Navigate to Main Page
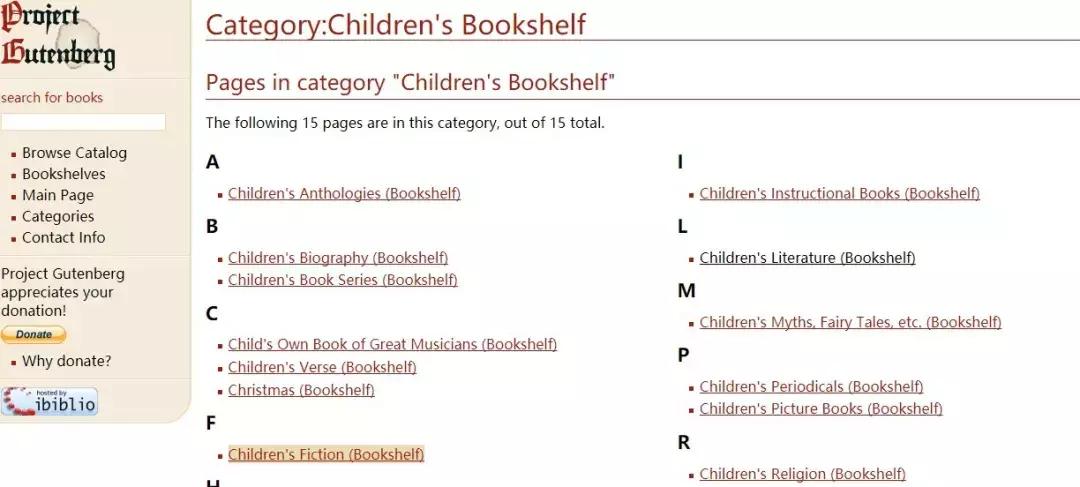The image size is (1080, 487). pos(58,195)
